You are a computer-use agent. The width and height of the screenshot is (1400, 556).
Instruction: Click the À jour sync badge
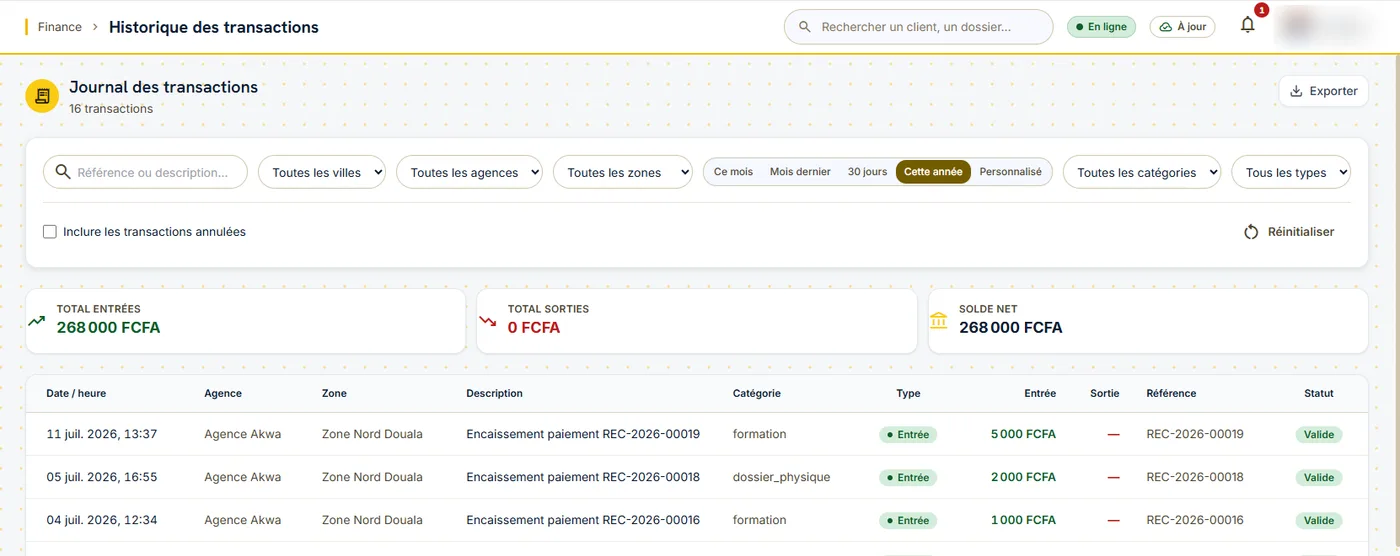1182,27
